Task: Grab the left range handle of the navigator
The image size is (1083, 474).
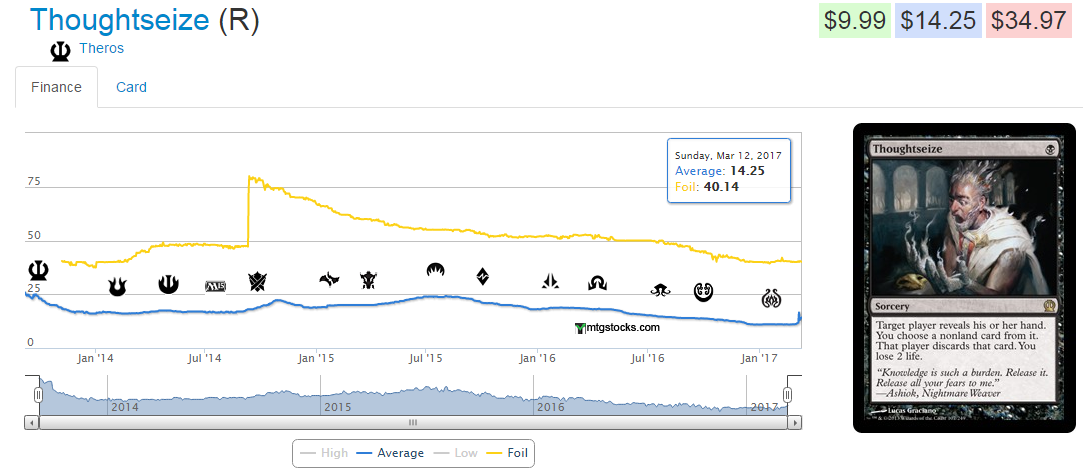Action: pyautogui.click(x=39, y=395)
